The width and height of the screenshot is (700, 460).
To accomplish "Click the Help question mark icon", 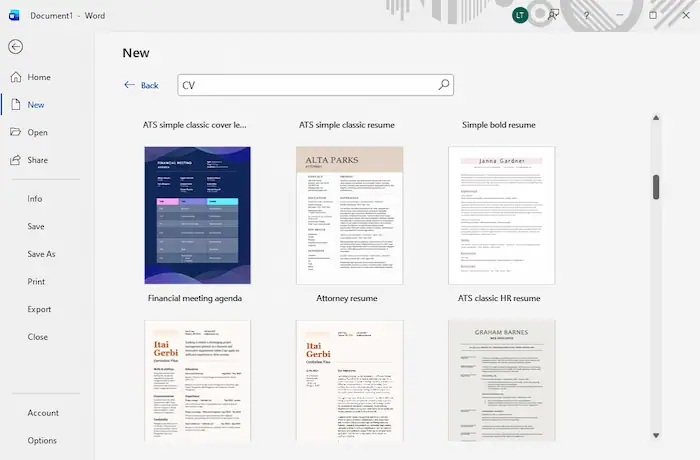I will (587, 15).
